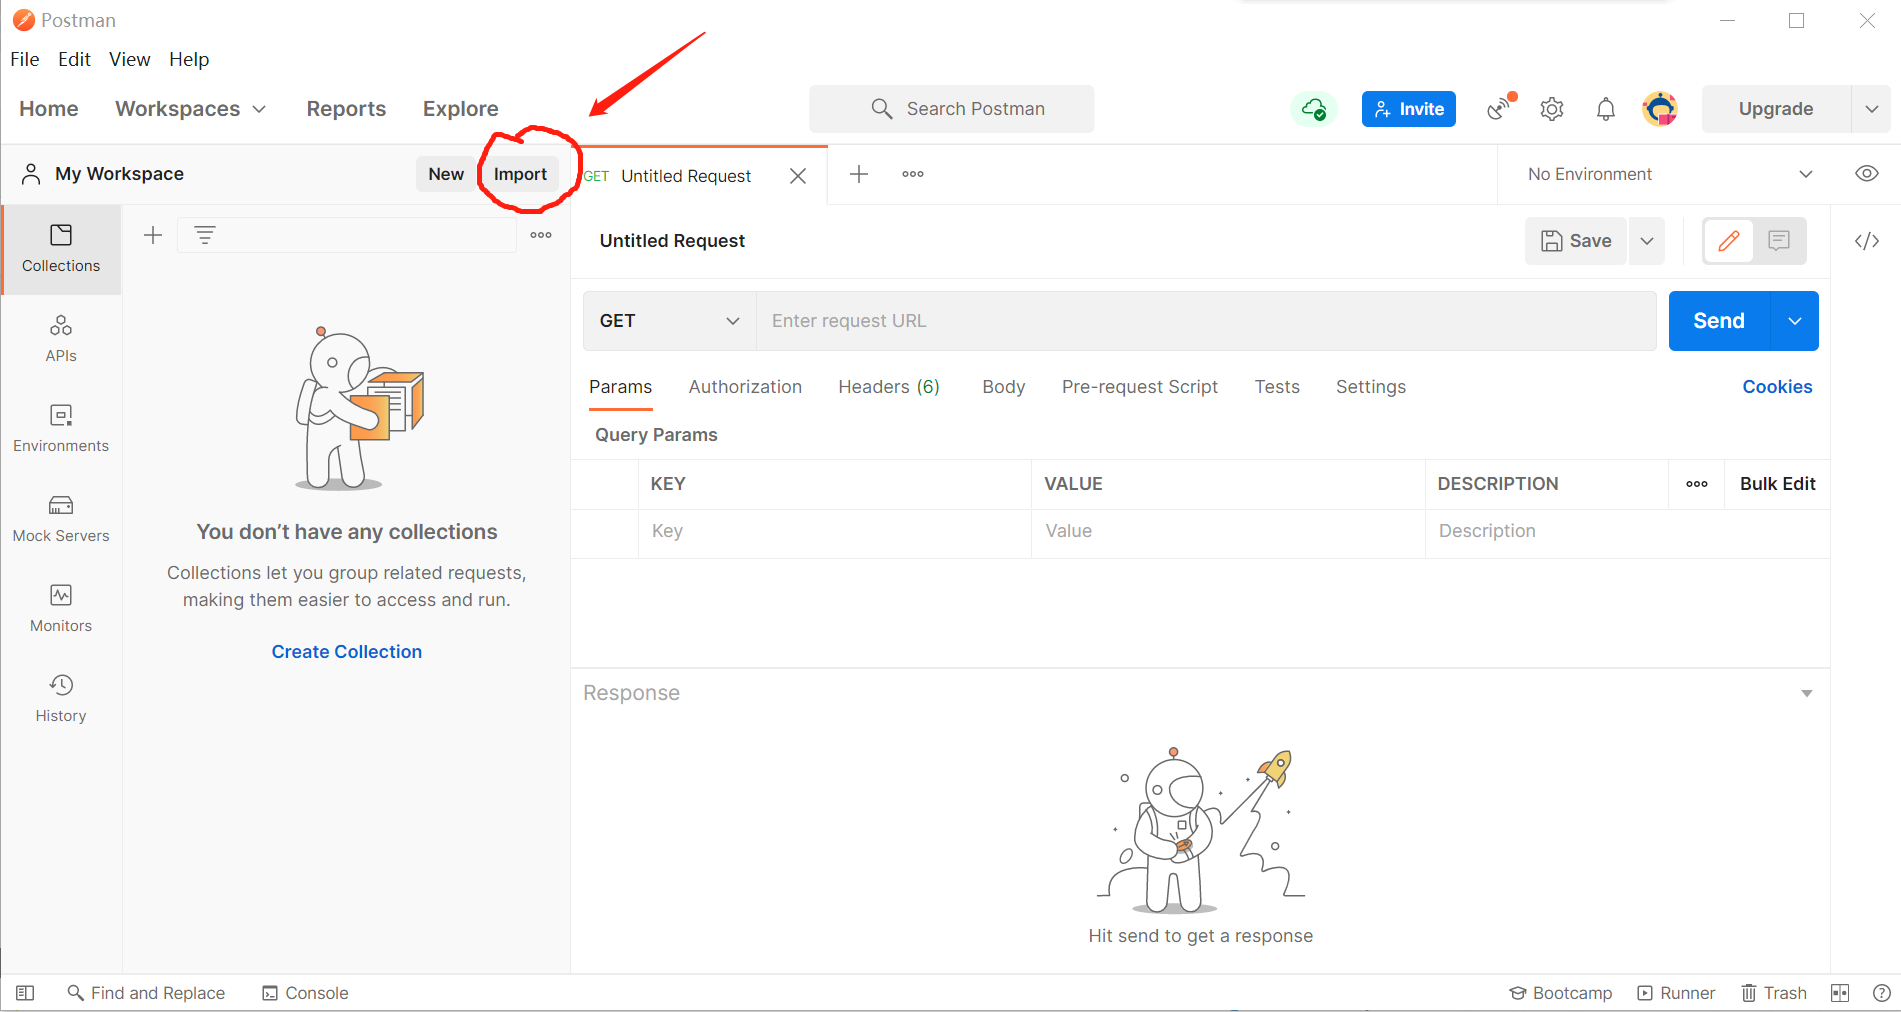Open the Cookies link
Screen dimensions: 1901x1012
tap(1777, 387)
